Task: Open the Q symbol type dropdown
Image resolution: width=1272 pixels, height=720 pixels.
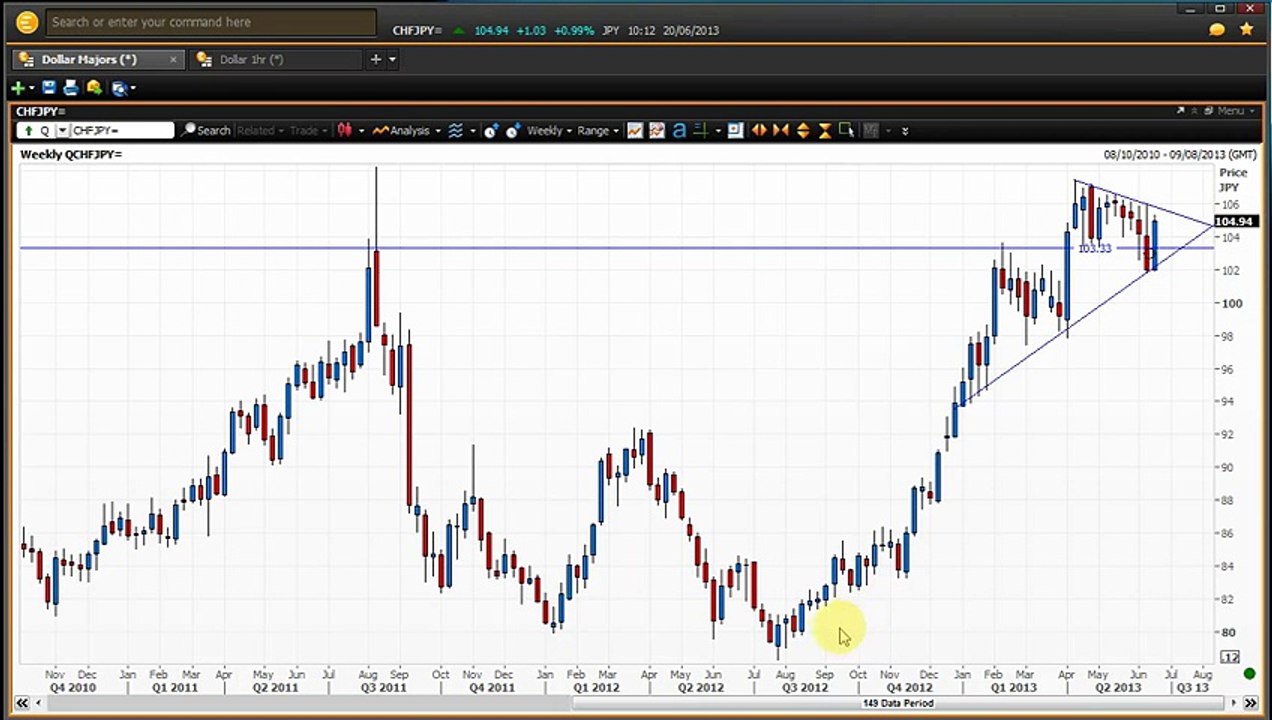Action: tap(62, 130)
